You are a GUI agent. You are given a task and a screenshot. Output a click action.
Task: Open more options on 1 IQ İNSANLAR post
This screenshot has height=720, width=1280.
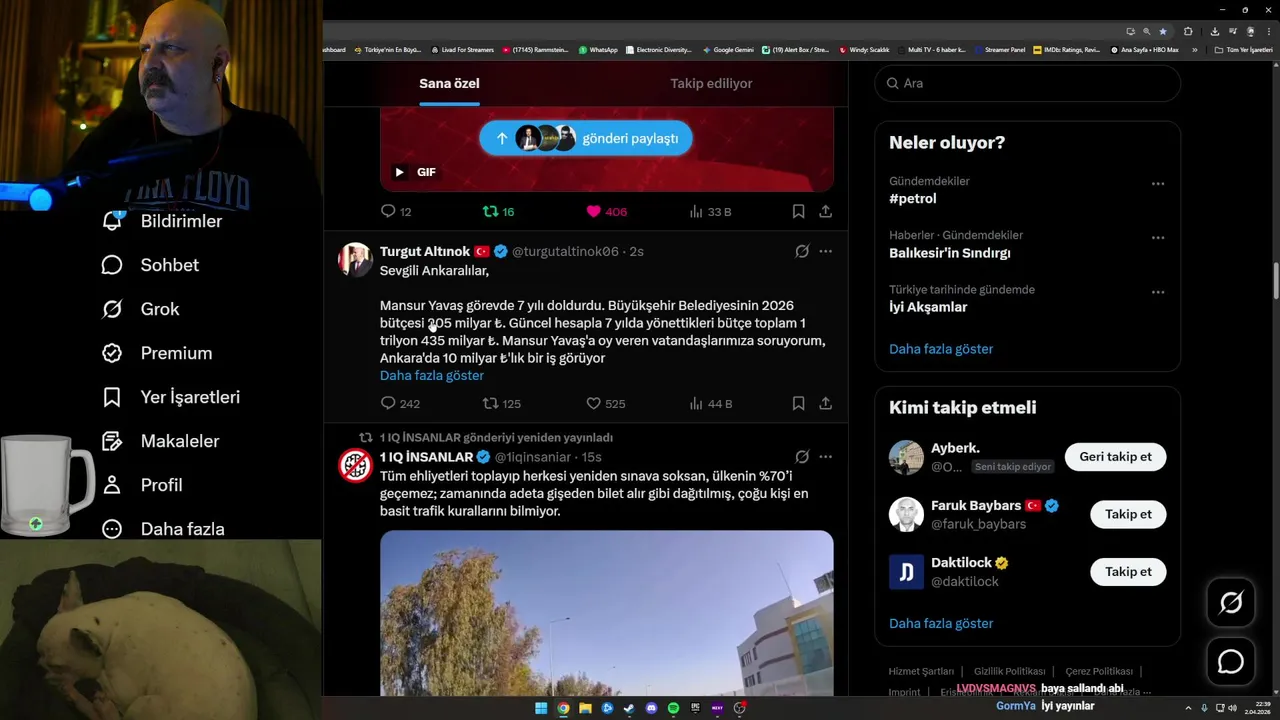(x=825, y=457)
